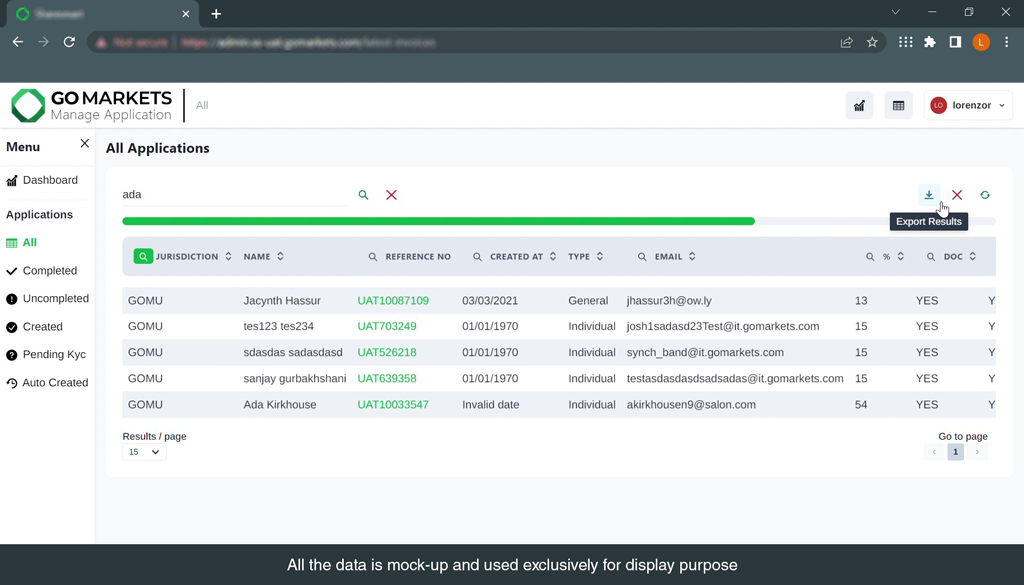Click Invalid date cell

coord(490,404)
